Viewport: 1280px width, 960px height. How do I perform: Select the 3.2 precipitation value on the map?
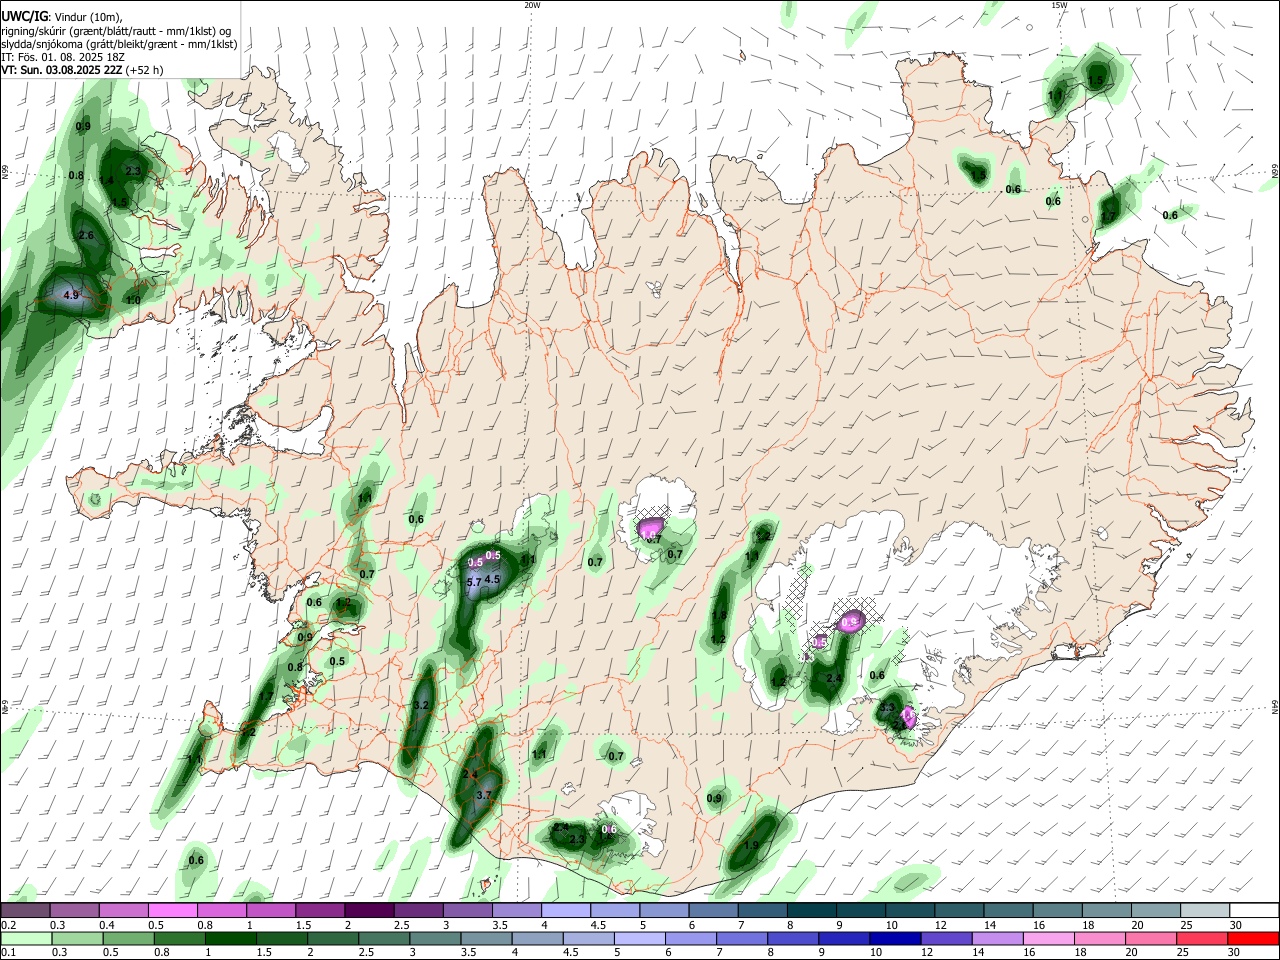click(421, 706)
